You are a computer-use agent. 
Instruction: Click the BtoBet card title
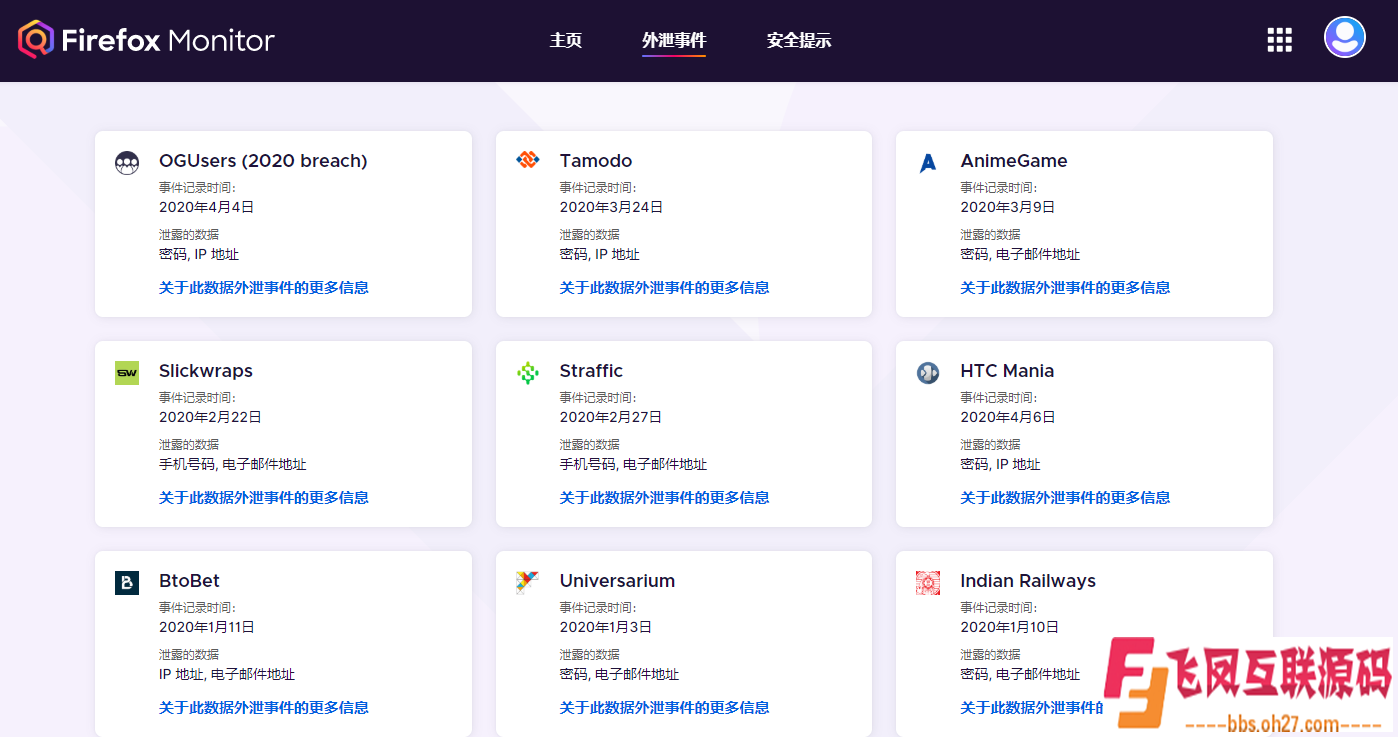[x=189, y=581]
